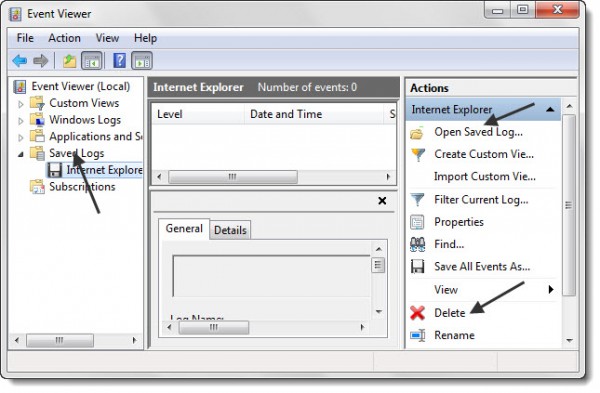Click the red X Delete icon
Screen dimensions: 600x393
[x=417, y=313]
